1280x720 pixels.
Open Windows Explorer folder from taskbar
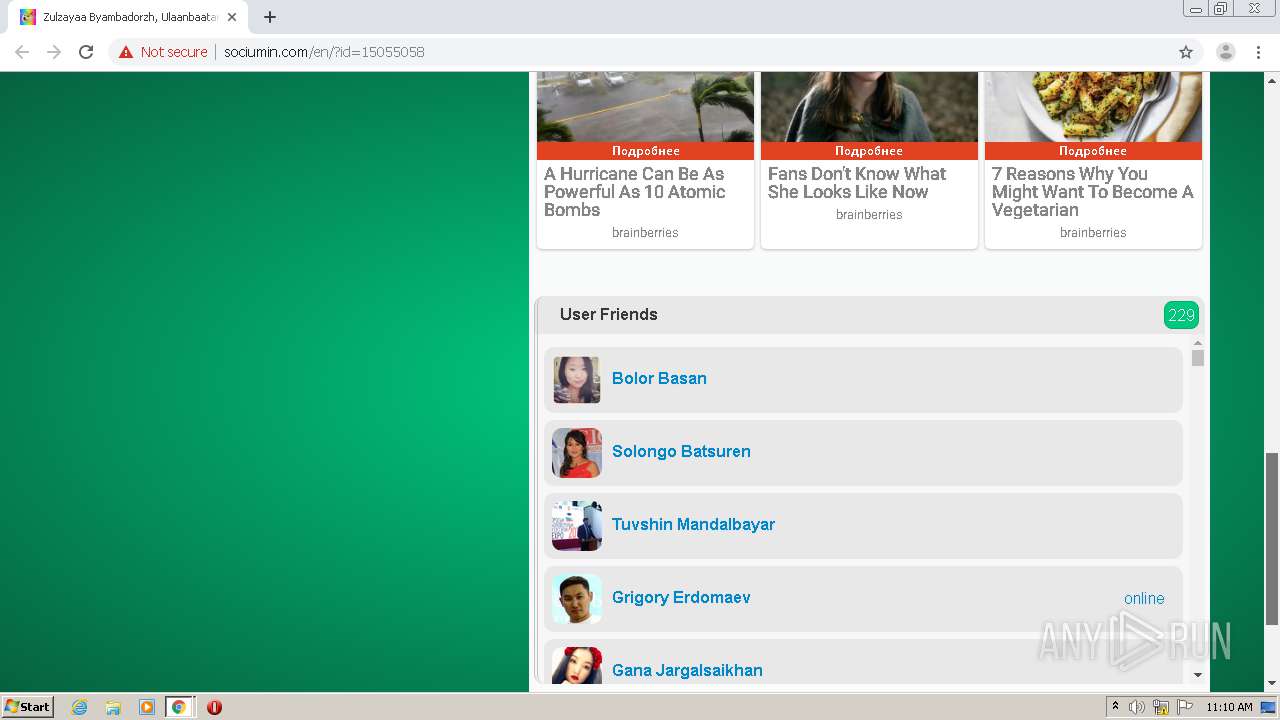[113, 707]
